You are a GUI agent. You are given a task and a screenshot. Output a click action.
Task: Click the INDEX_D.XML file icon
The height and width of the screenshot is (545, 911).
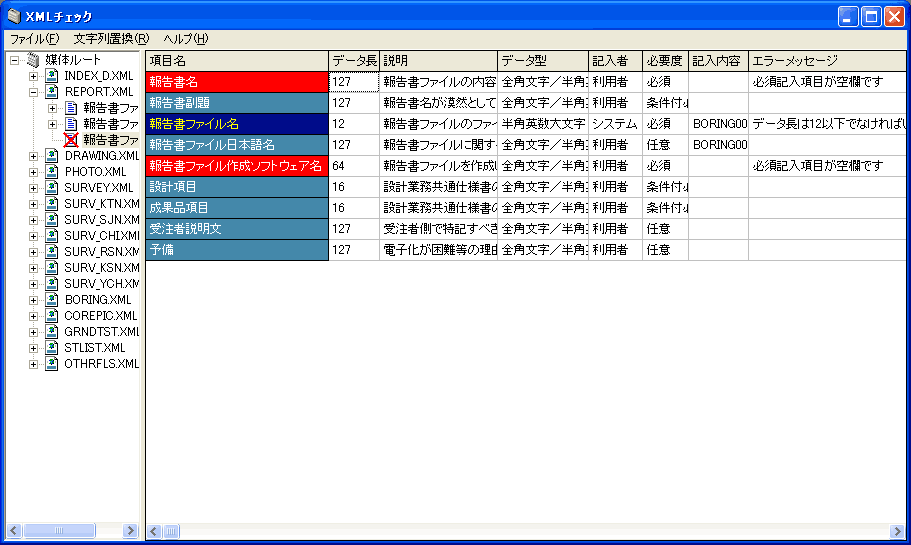pos(52,76)
